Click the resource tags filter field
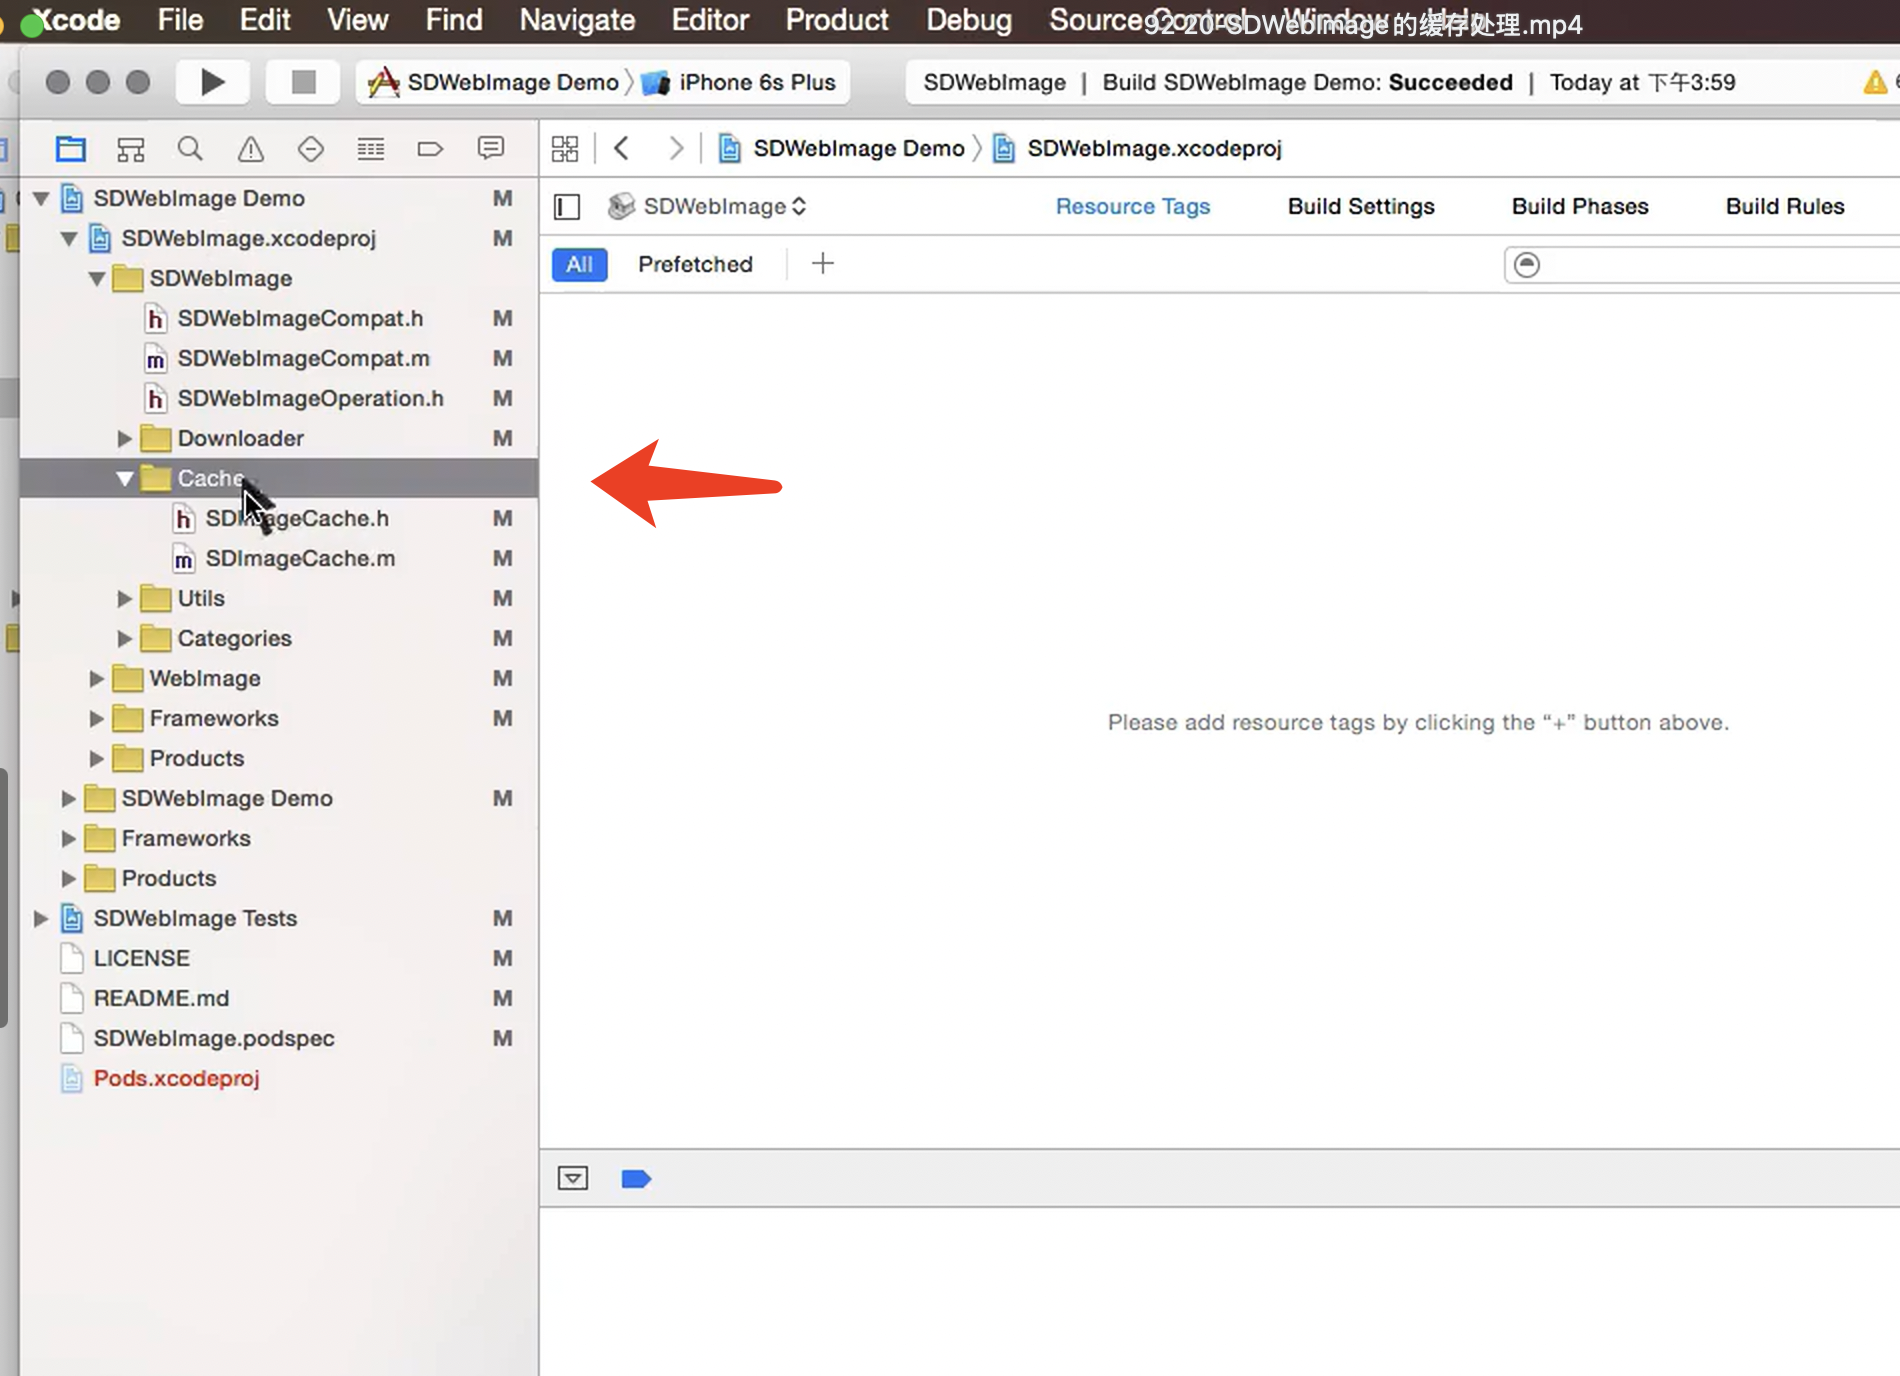1900x1376 pixels. tap(1702, 265)
